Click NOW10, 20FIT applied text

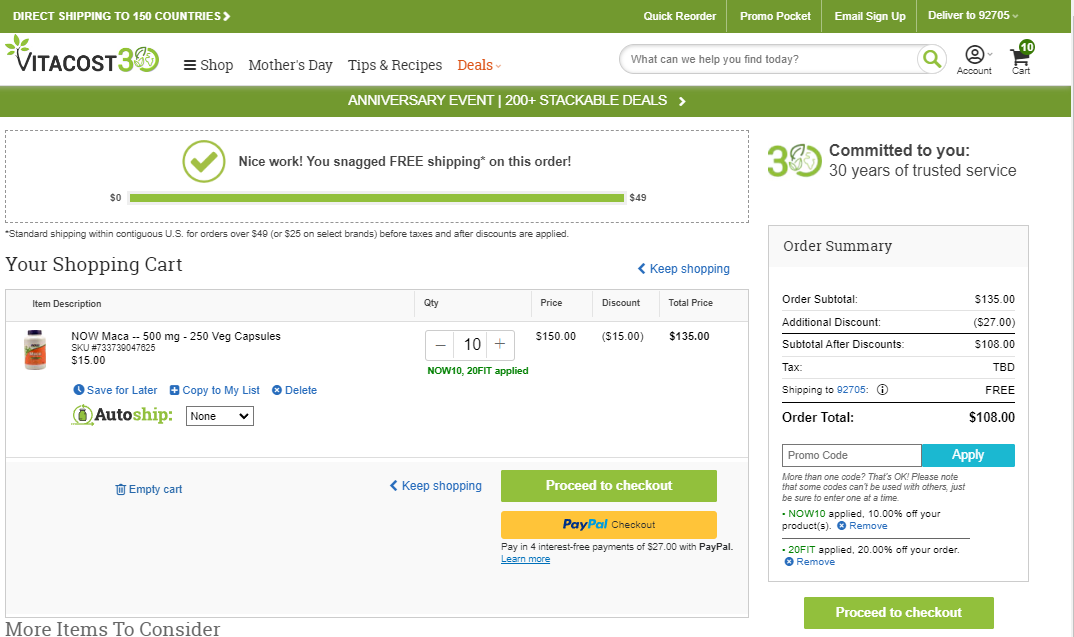478,371
